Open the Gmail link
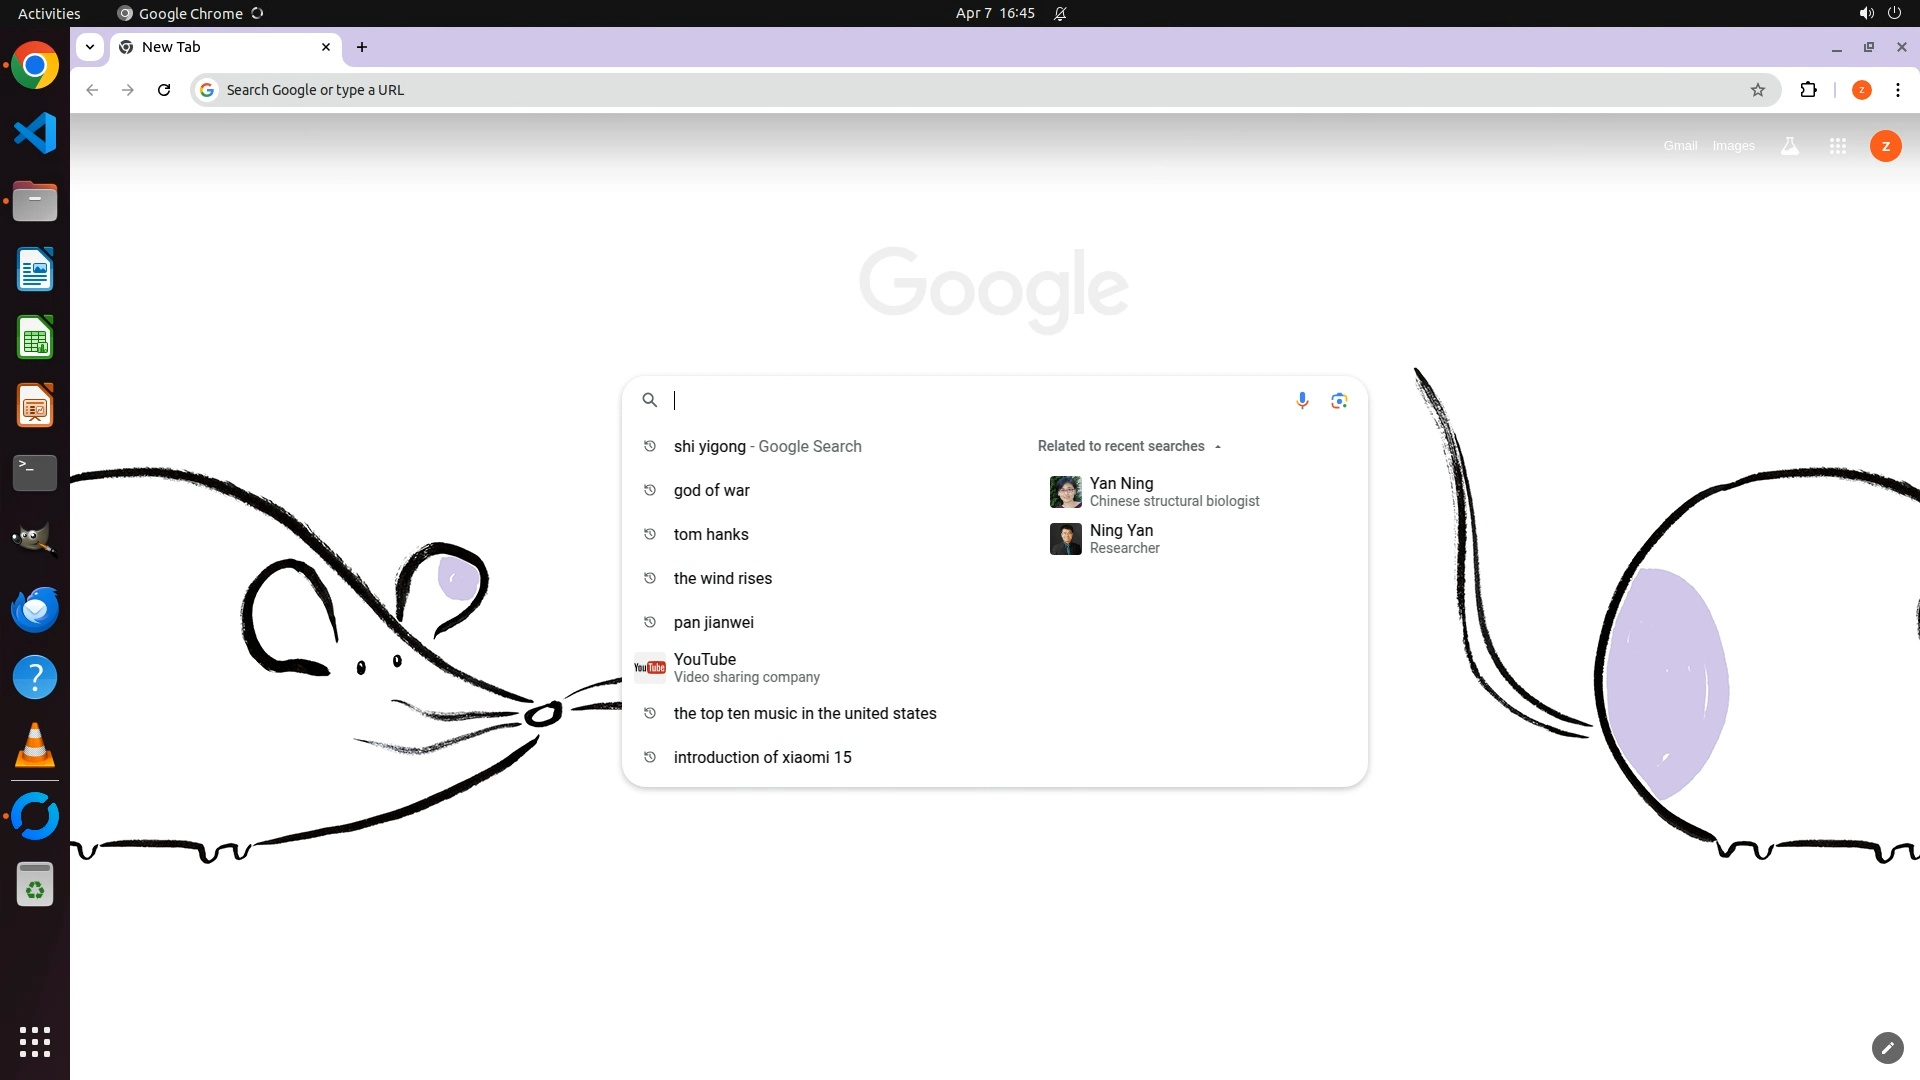1920x1080 pixels. (1680, 146)
